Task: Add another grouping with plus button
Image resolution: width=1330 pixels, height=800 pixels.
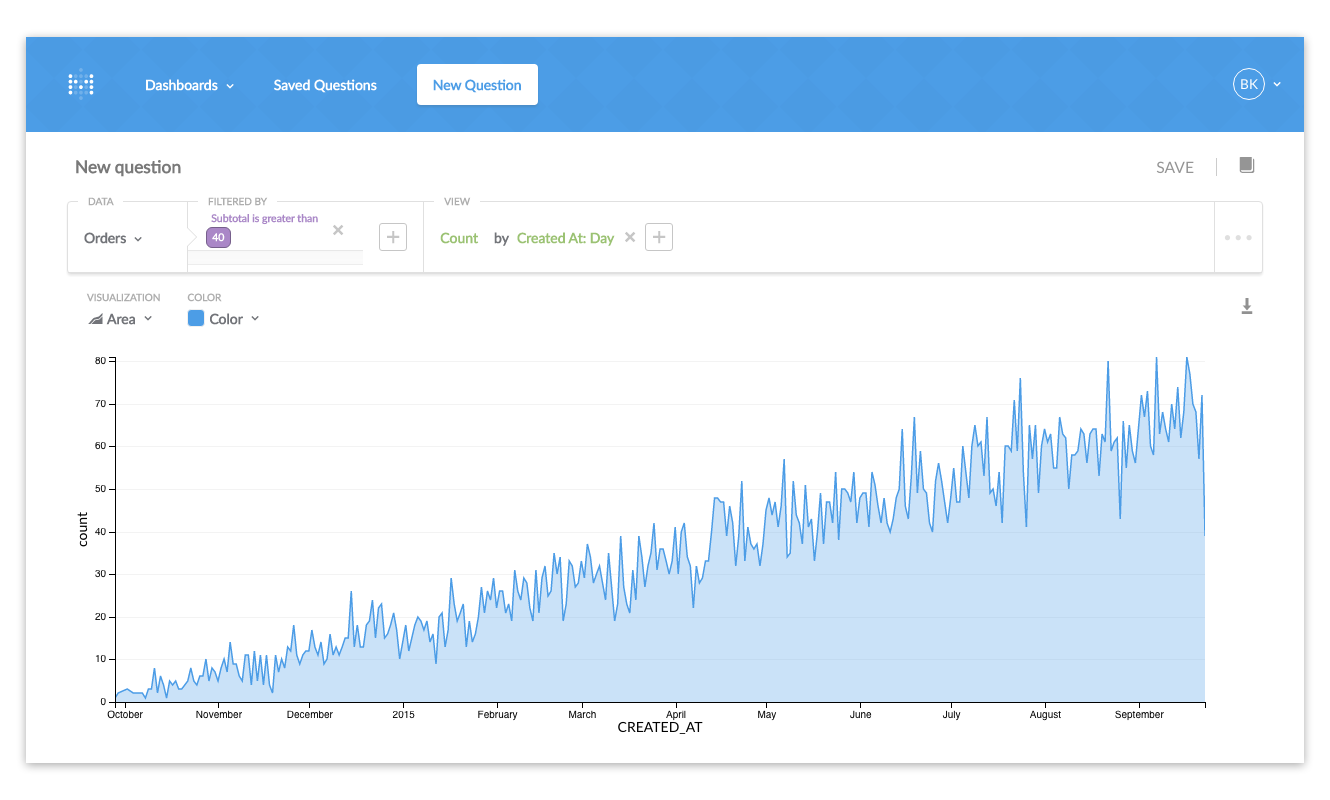Action: [659, 237]
